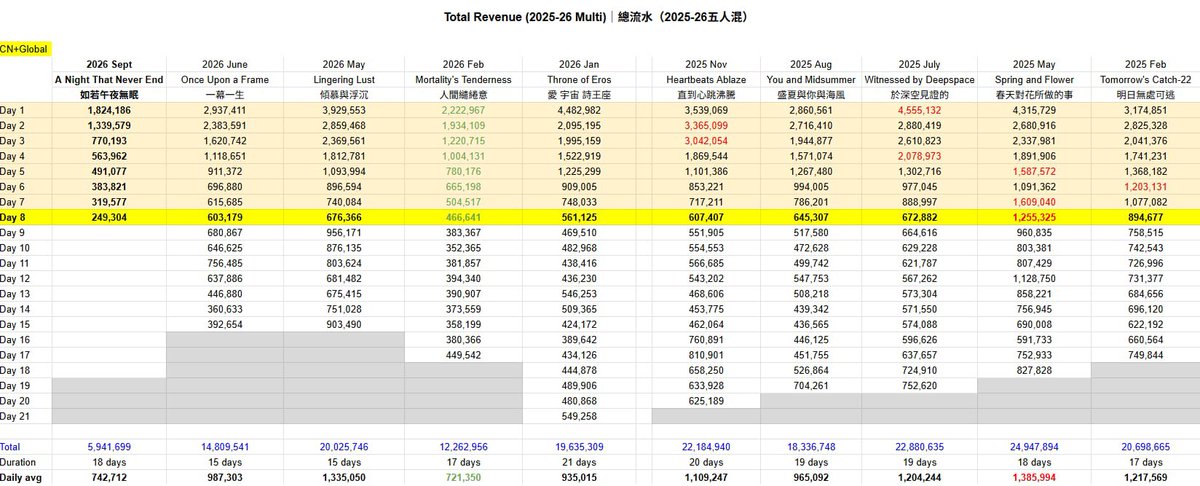1200x486 pixels.
Task: Select the highlighted Day 8 row label
Action: (15, 216)
